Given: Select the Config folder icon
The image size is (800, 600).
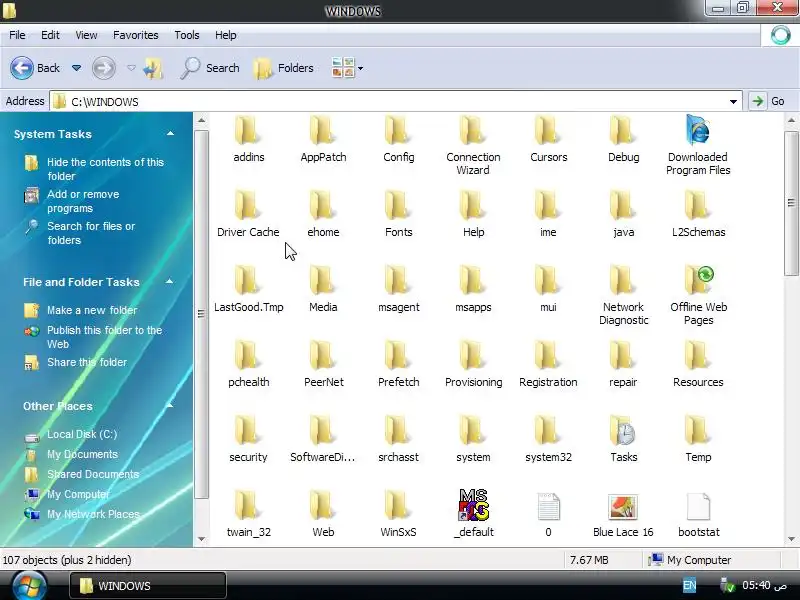Looking at the screenshot, I should [398, 131].
